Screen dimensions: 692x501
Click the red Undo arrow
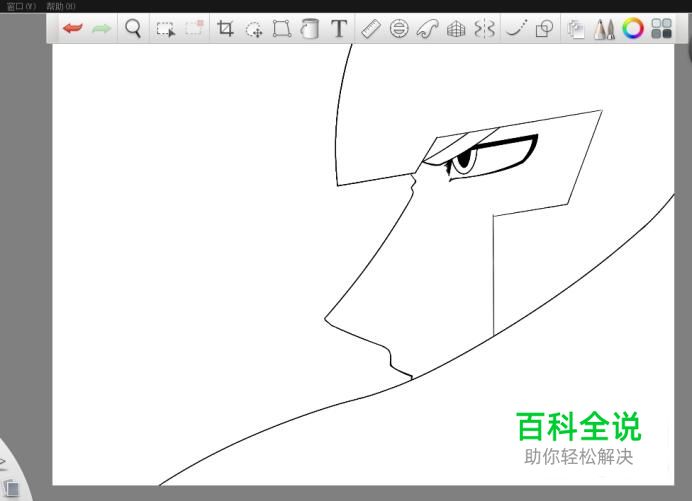pos(73,29)
